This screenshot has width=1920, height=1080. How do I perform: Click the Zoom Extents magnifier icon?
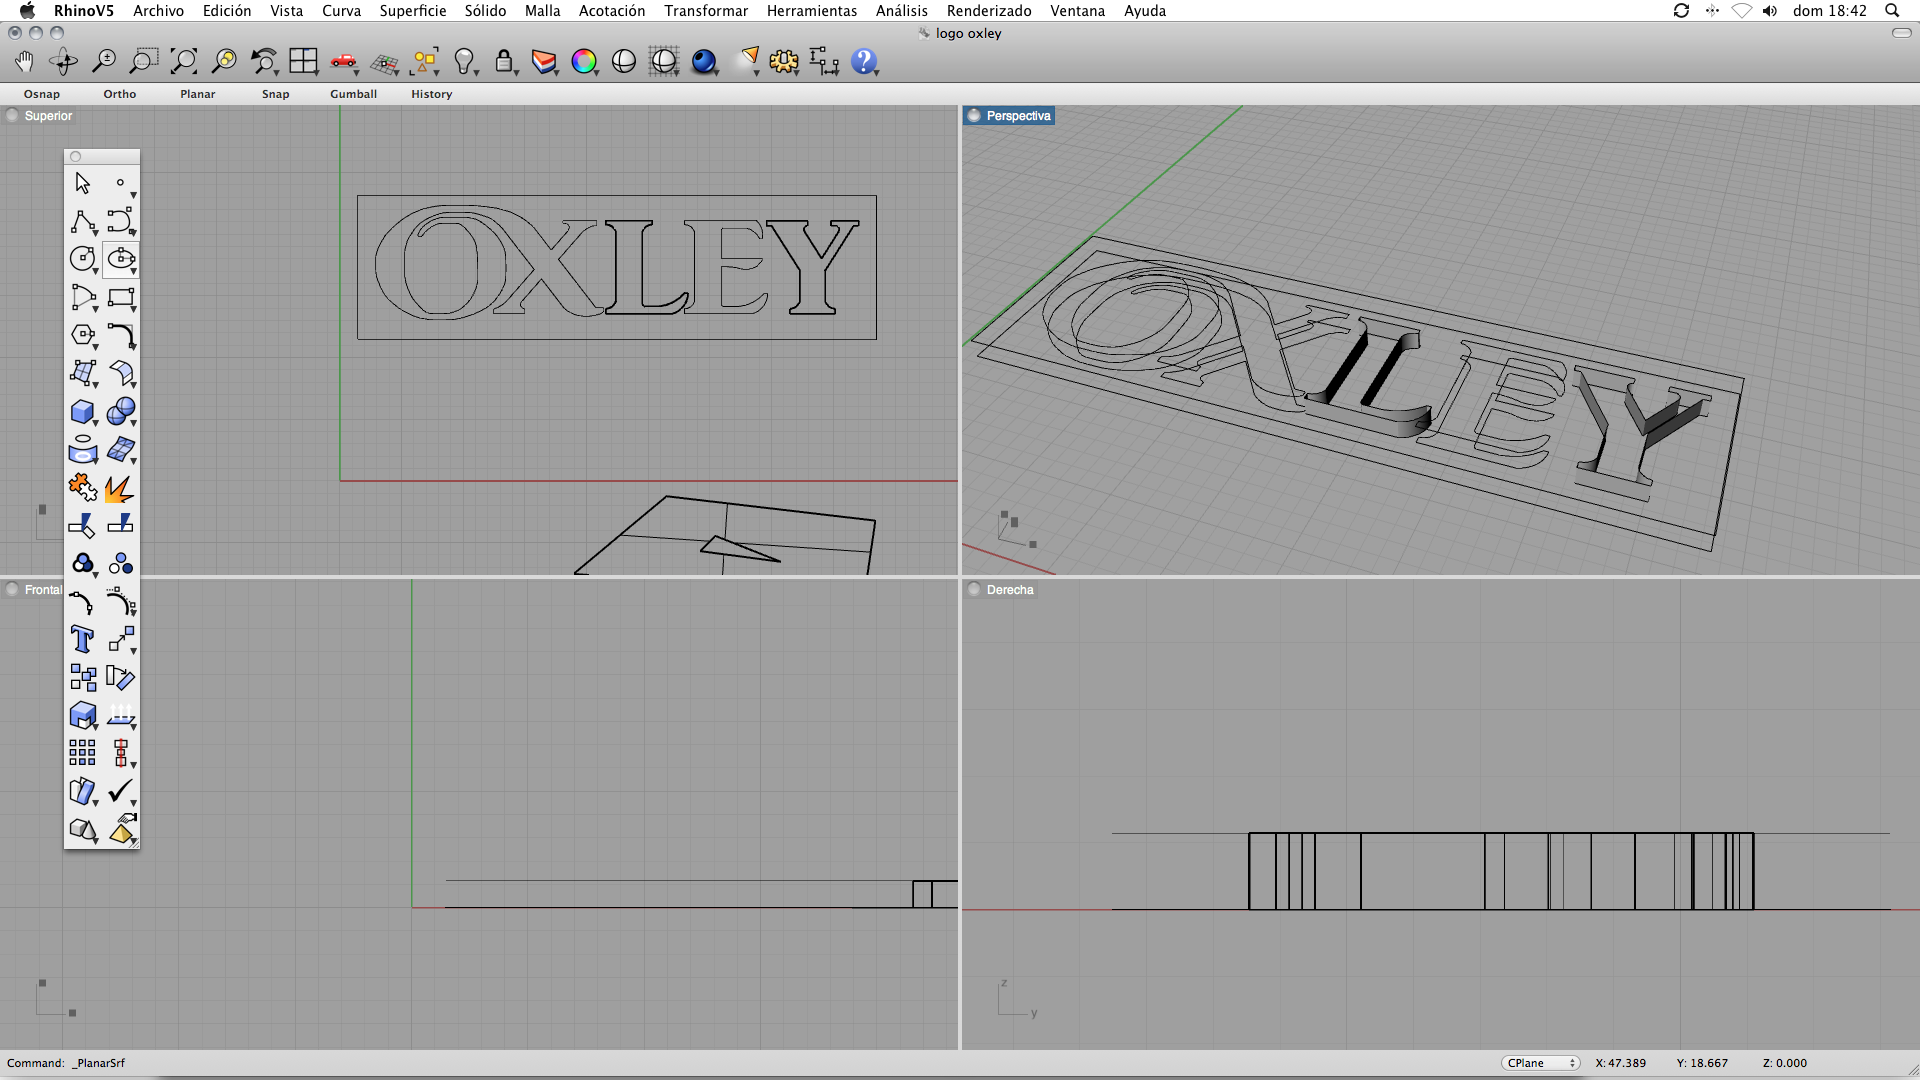coord(184,62)
